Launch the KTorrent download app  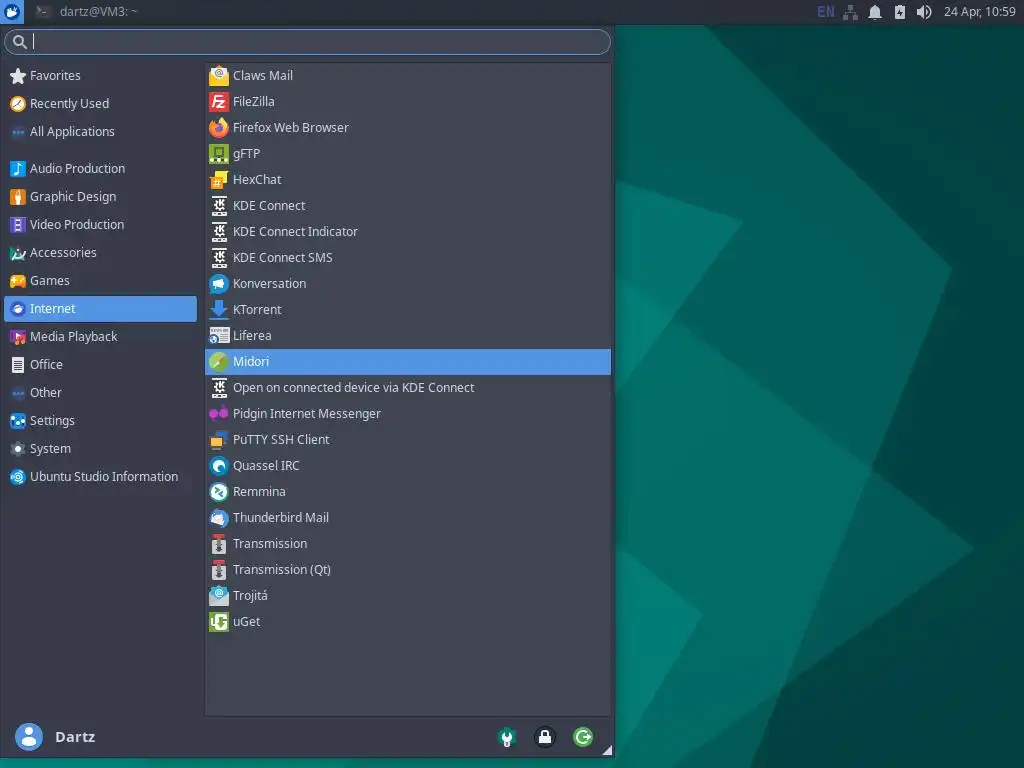pos(408,310)
